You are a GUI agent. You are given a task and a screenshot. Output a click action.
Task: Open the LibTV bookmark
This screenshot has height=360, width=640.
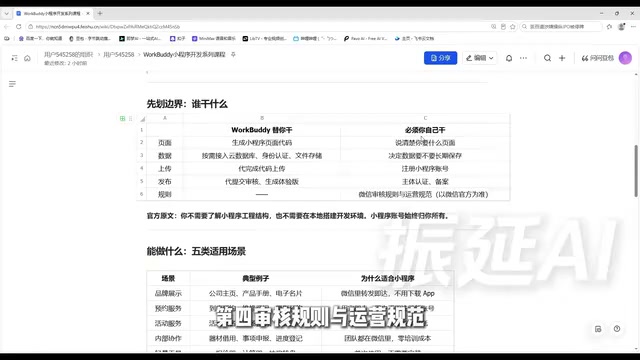click(264, 38)
